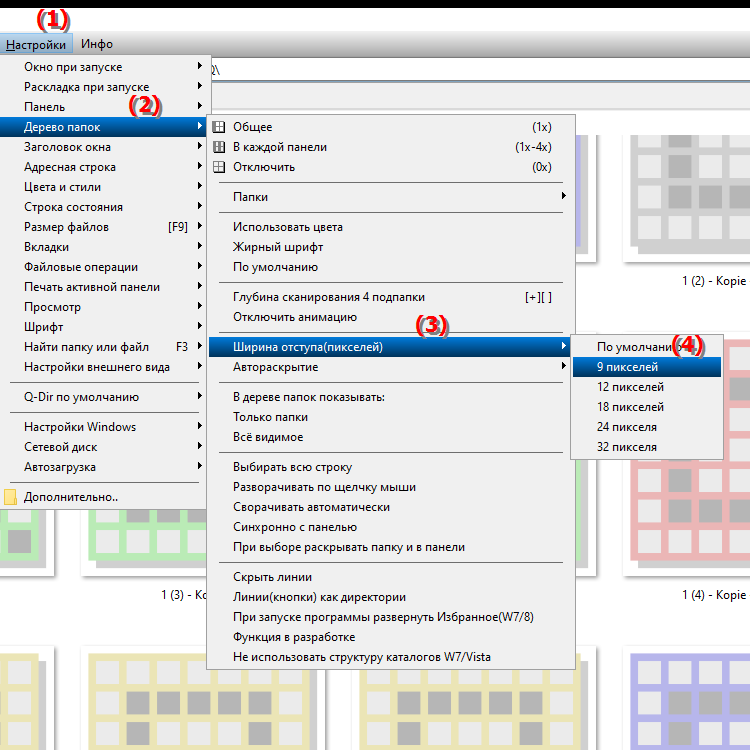Screen dimensions: 750x750
Task: Open the Вкладки submenu
Action: (103, 247)
